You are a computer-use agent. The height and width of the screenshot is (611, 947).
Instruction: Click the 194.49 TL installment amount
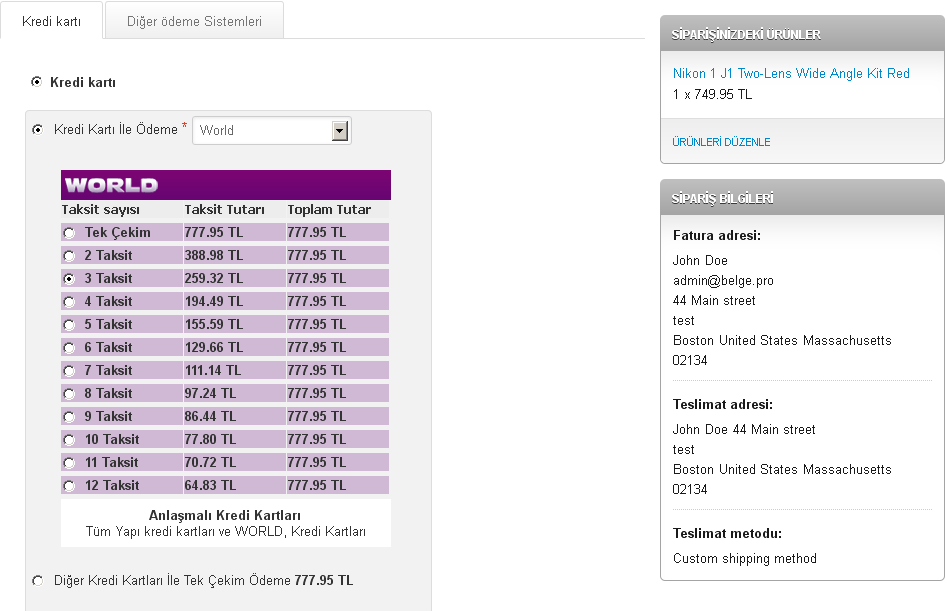click(x=214, y=301)
